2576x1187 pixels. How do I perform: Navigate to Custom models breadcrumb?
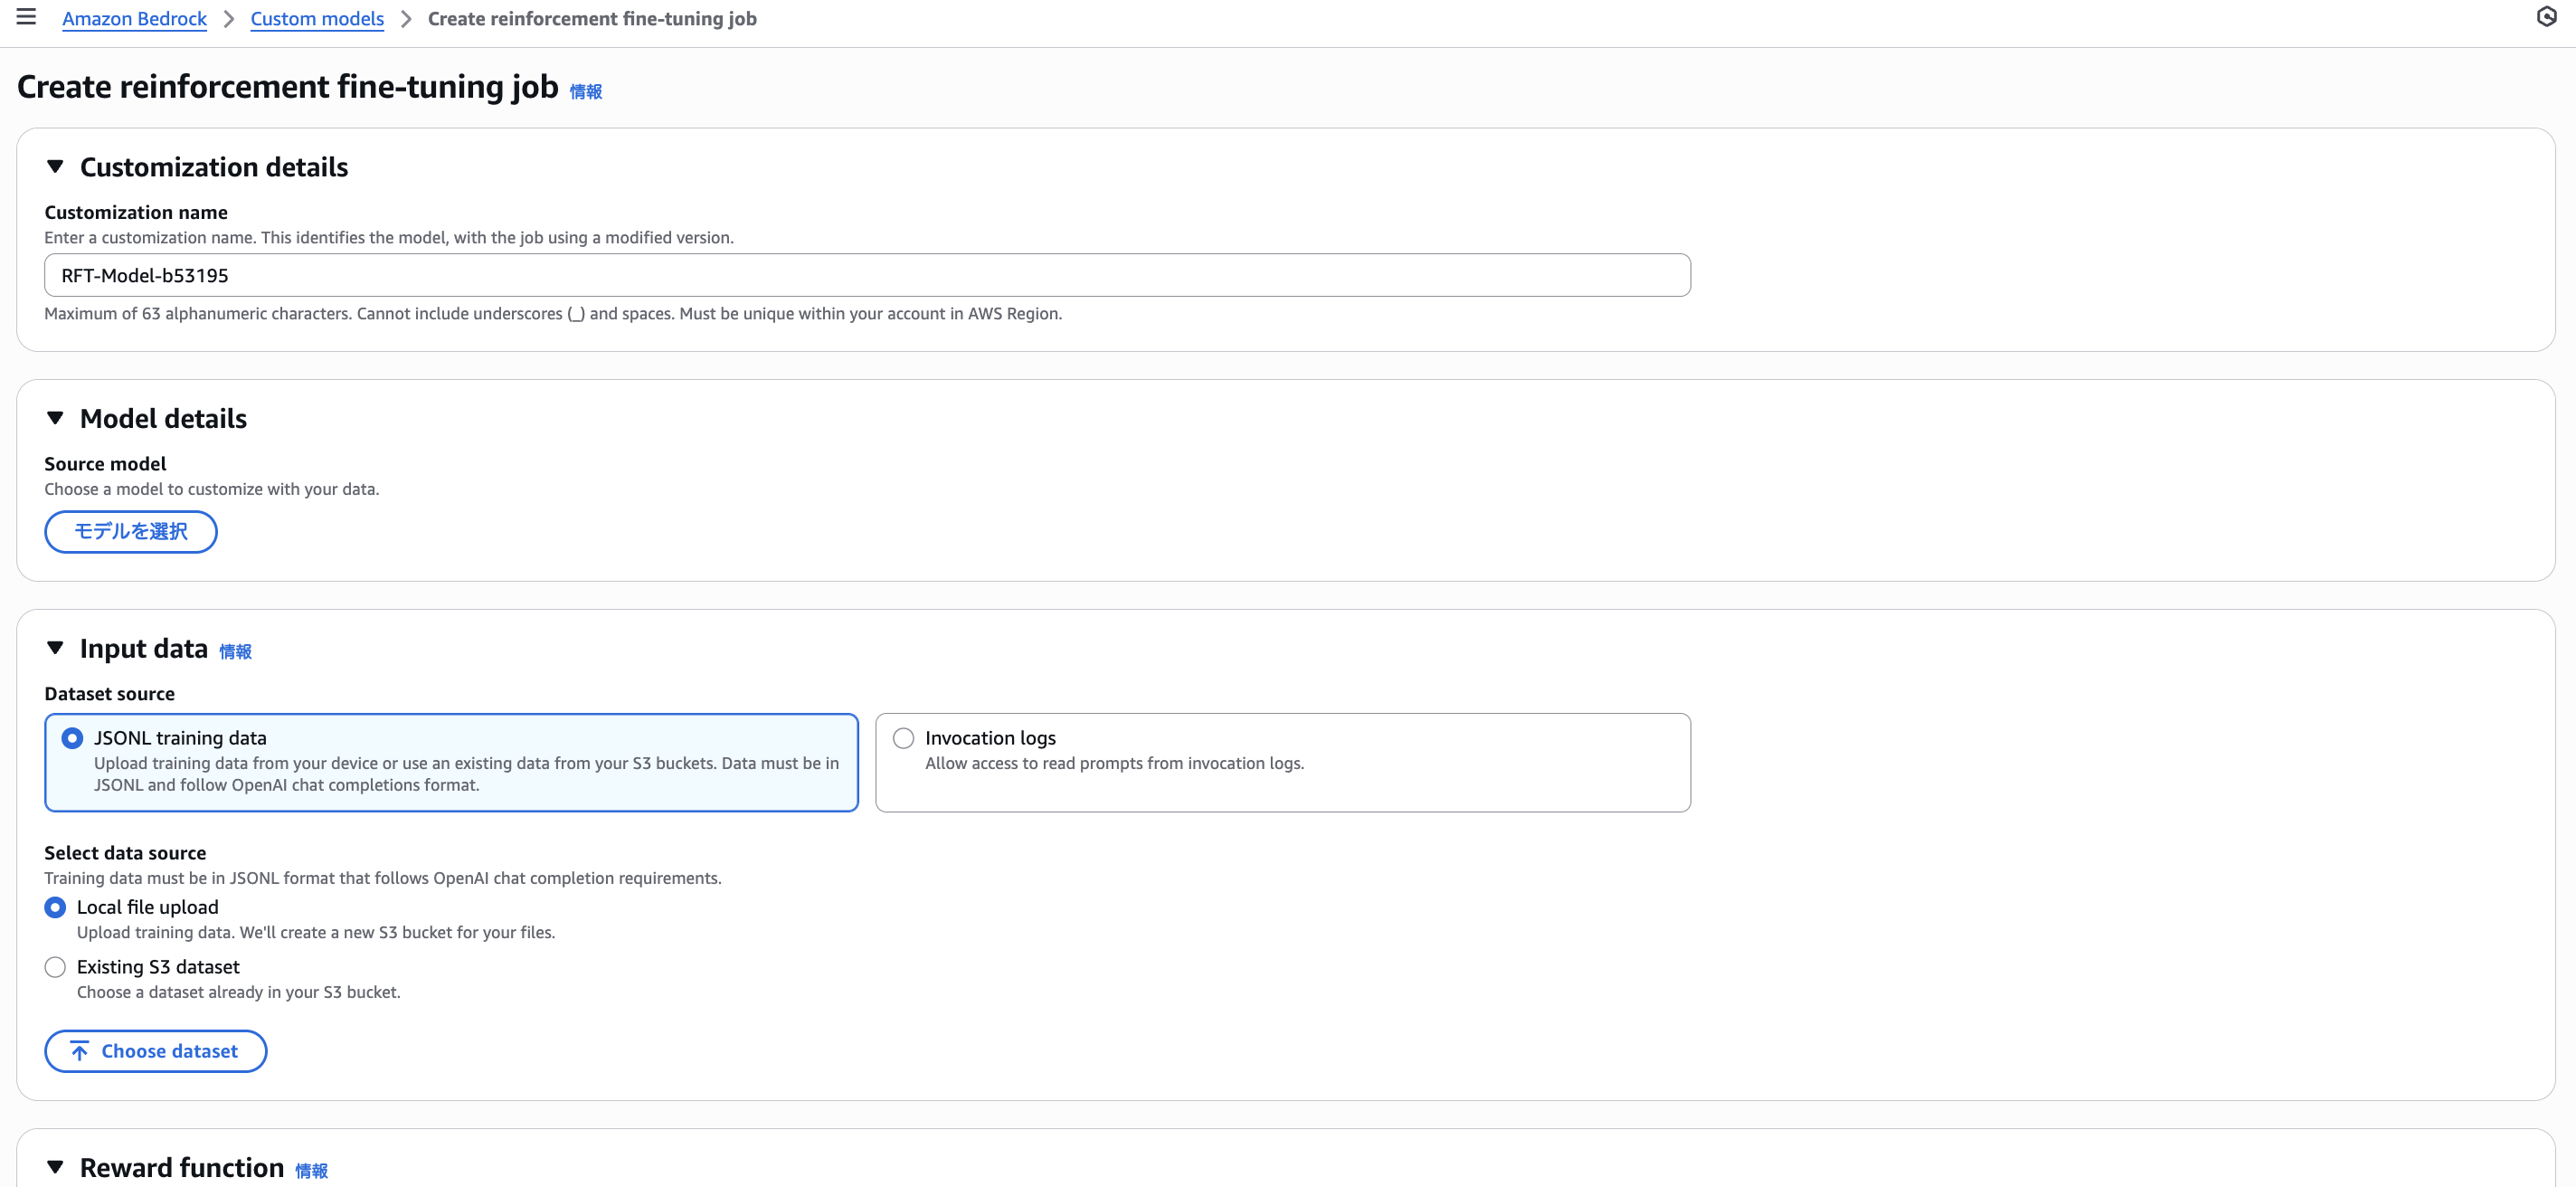317,19
